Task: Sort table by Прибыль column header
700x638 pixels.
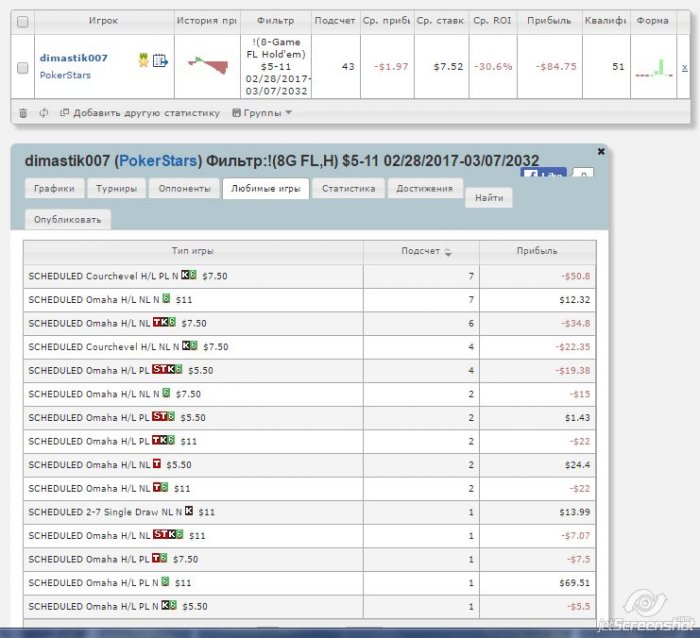Action: tap(537, 251)
